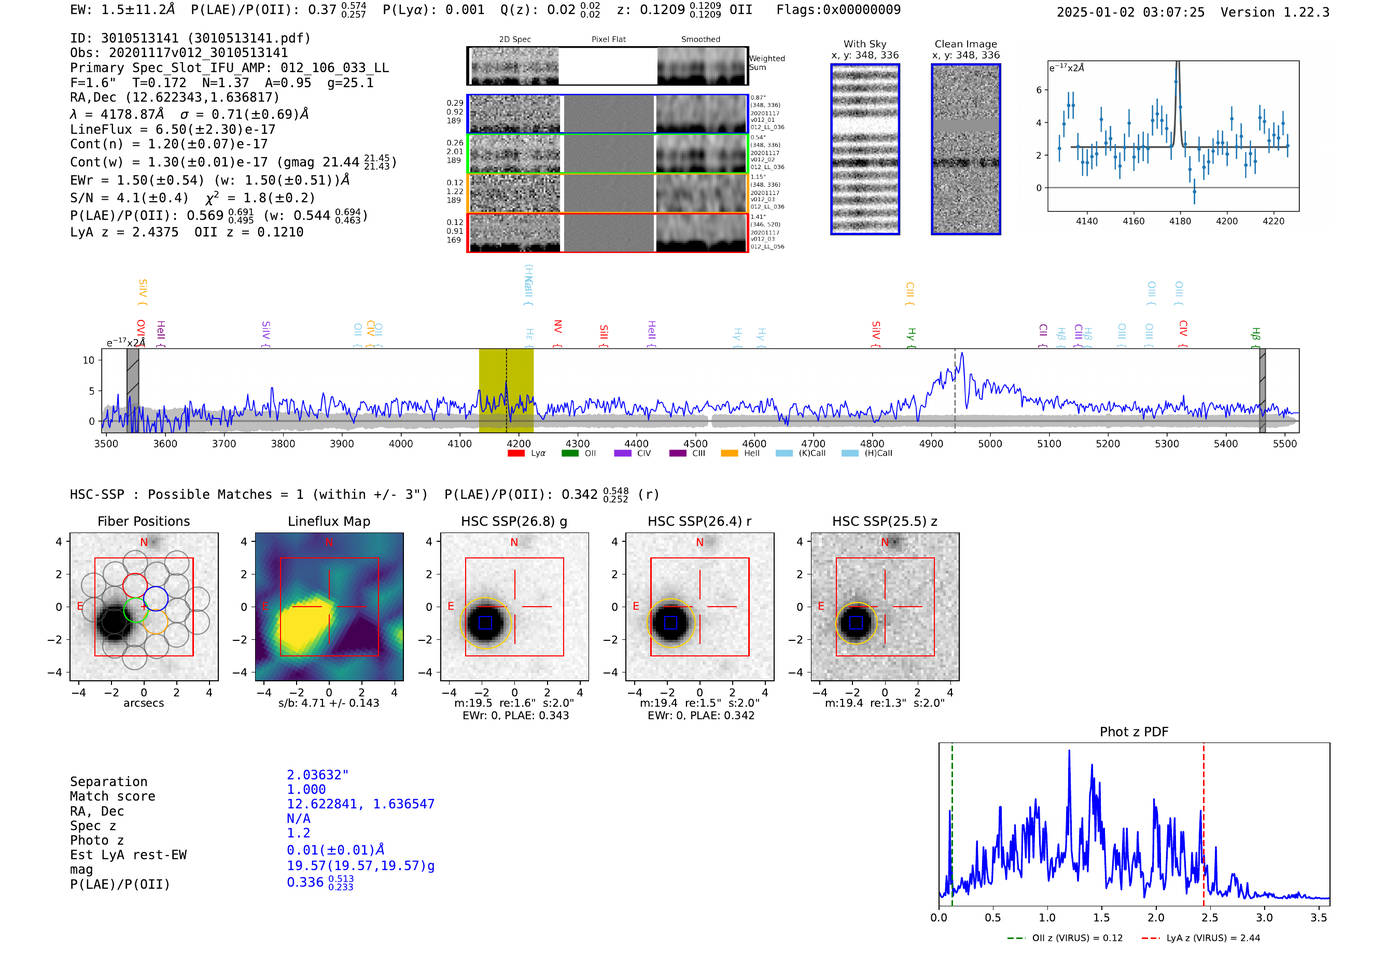Screen dimensions: 1400x953
Task: Click the OII green legend swatch
Action: click(570, 453)
